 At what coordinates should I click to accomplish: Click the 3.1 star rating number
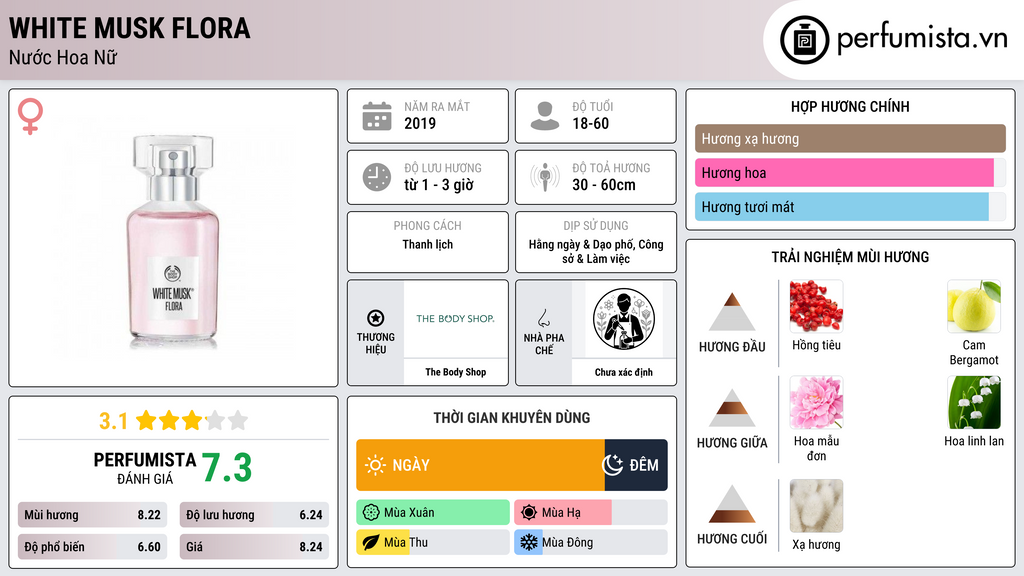113,421
